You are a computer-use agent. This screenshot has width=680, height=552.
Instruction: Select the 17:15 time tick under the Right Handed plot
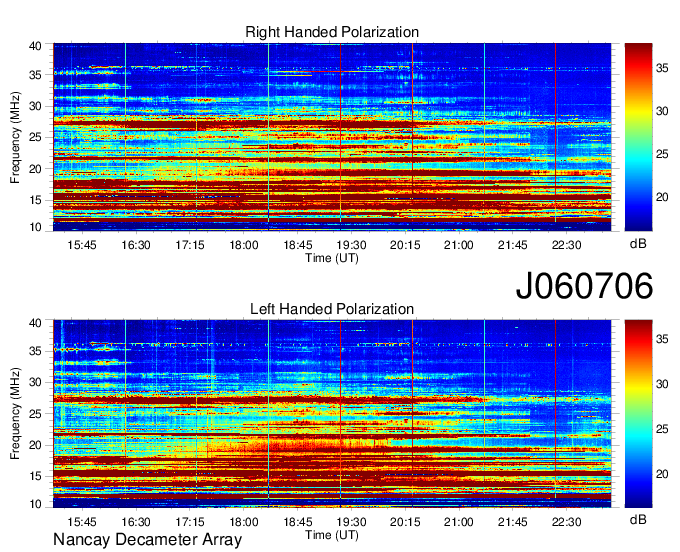pyautogui.click(x=190, y=245)
